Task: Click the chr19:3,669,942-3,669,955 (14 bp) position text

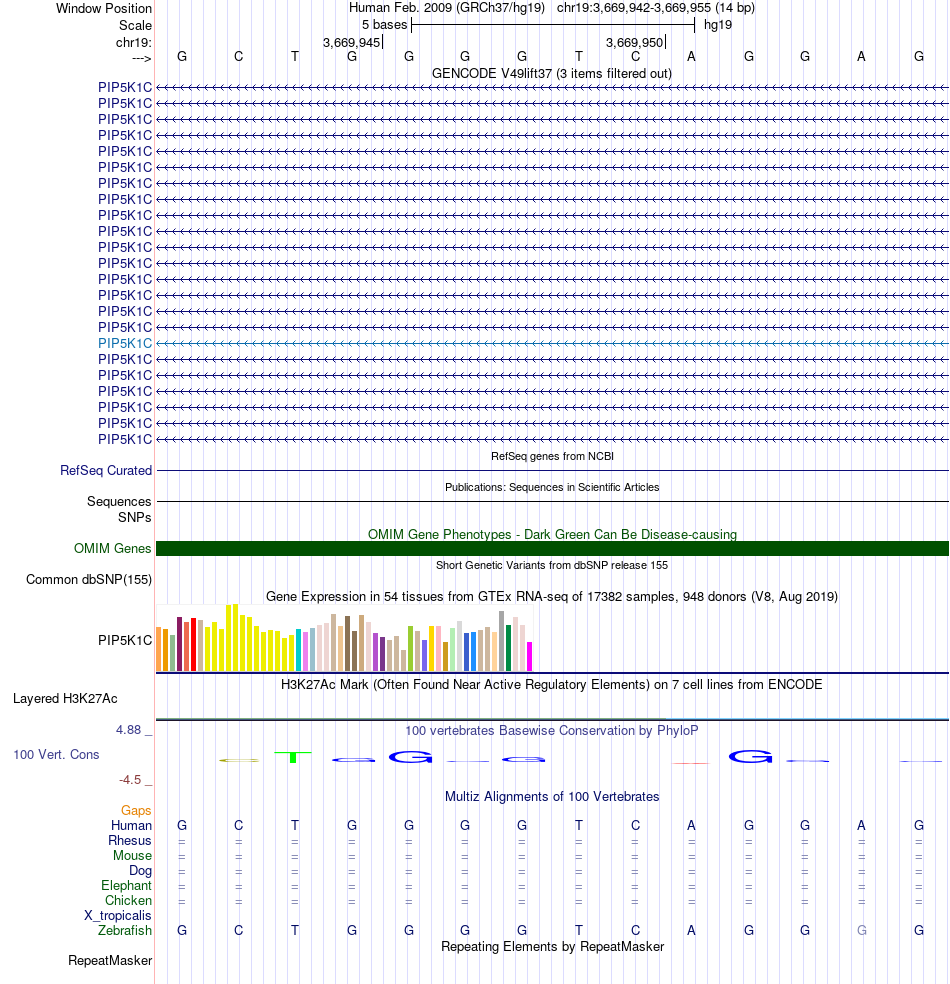Action: point(656,8)
